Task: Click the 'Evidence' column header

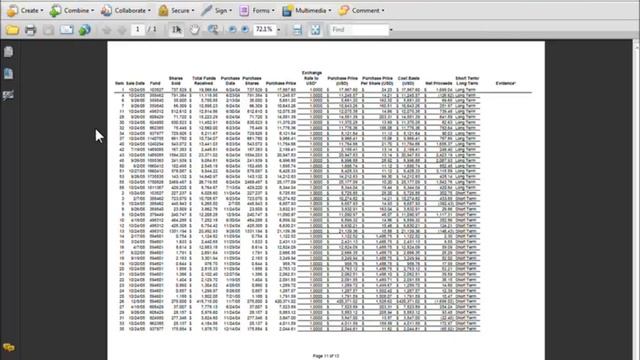Action: tap(506, 83)
